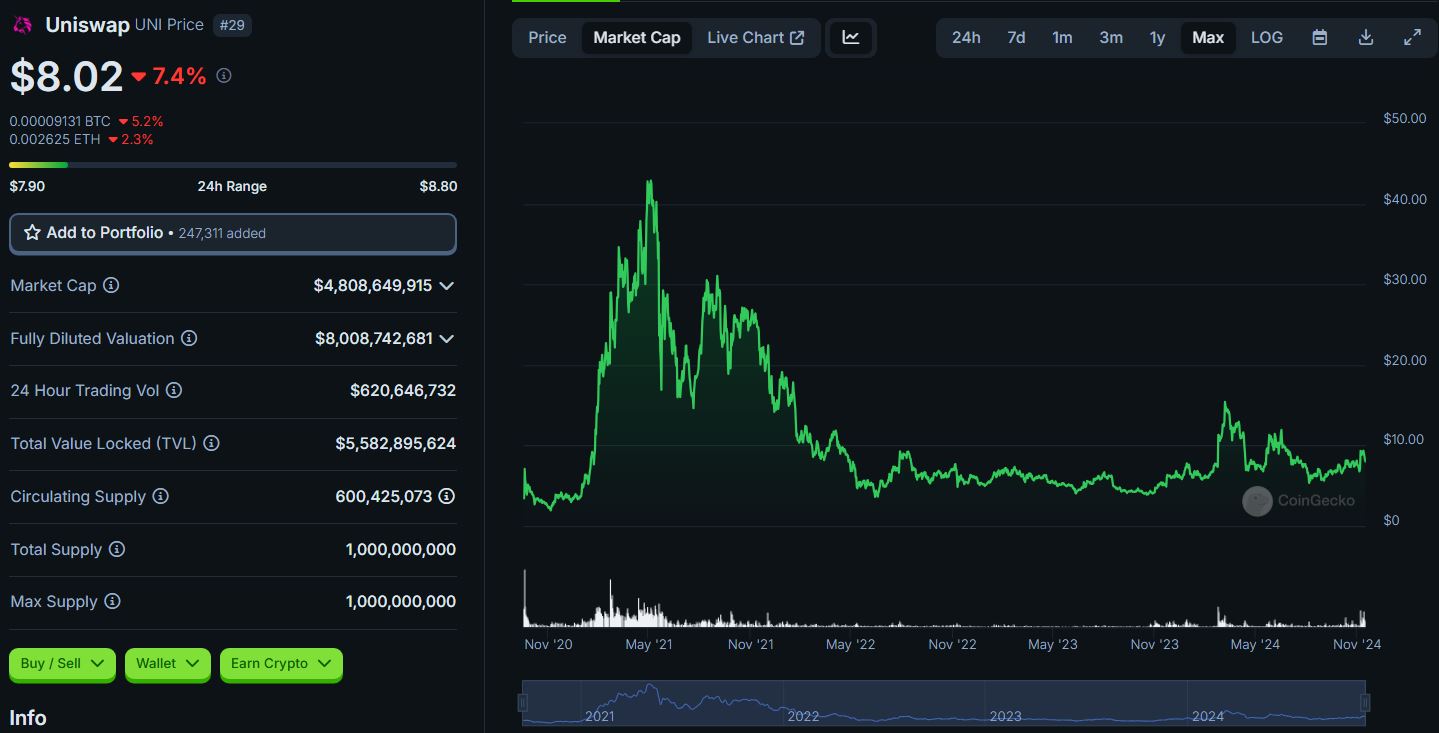Expand the Fully Diluted Valuation chevron

point(447,338)
